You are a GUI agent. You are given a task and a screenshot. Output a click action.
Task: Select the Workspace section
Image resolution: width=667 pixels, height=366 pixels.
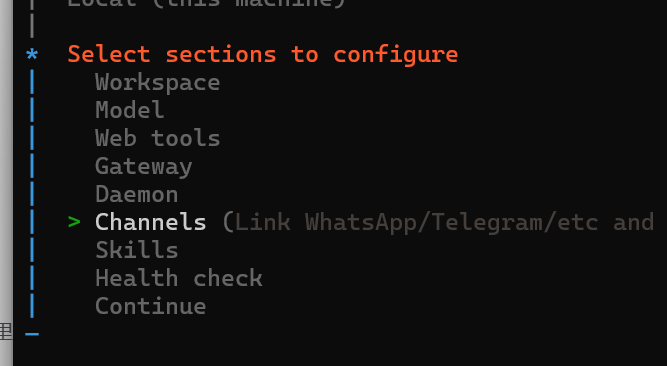click(x=157, y=83)
